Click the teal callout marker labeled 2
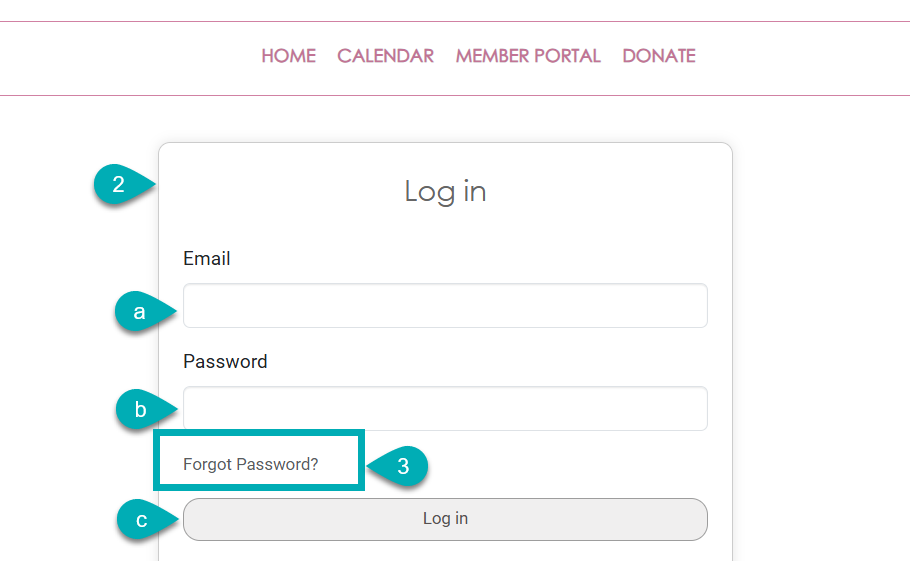This screenshot has height=561, width=910. pos(120,185)
